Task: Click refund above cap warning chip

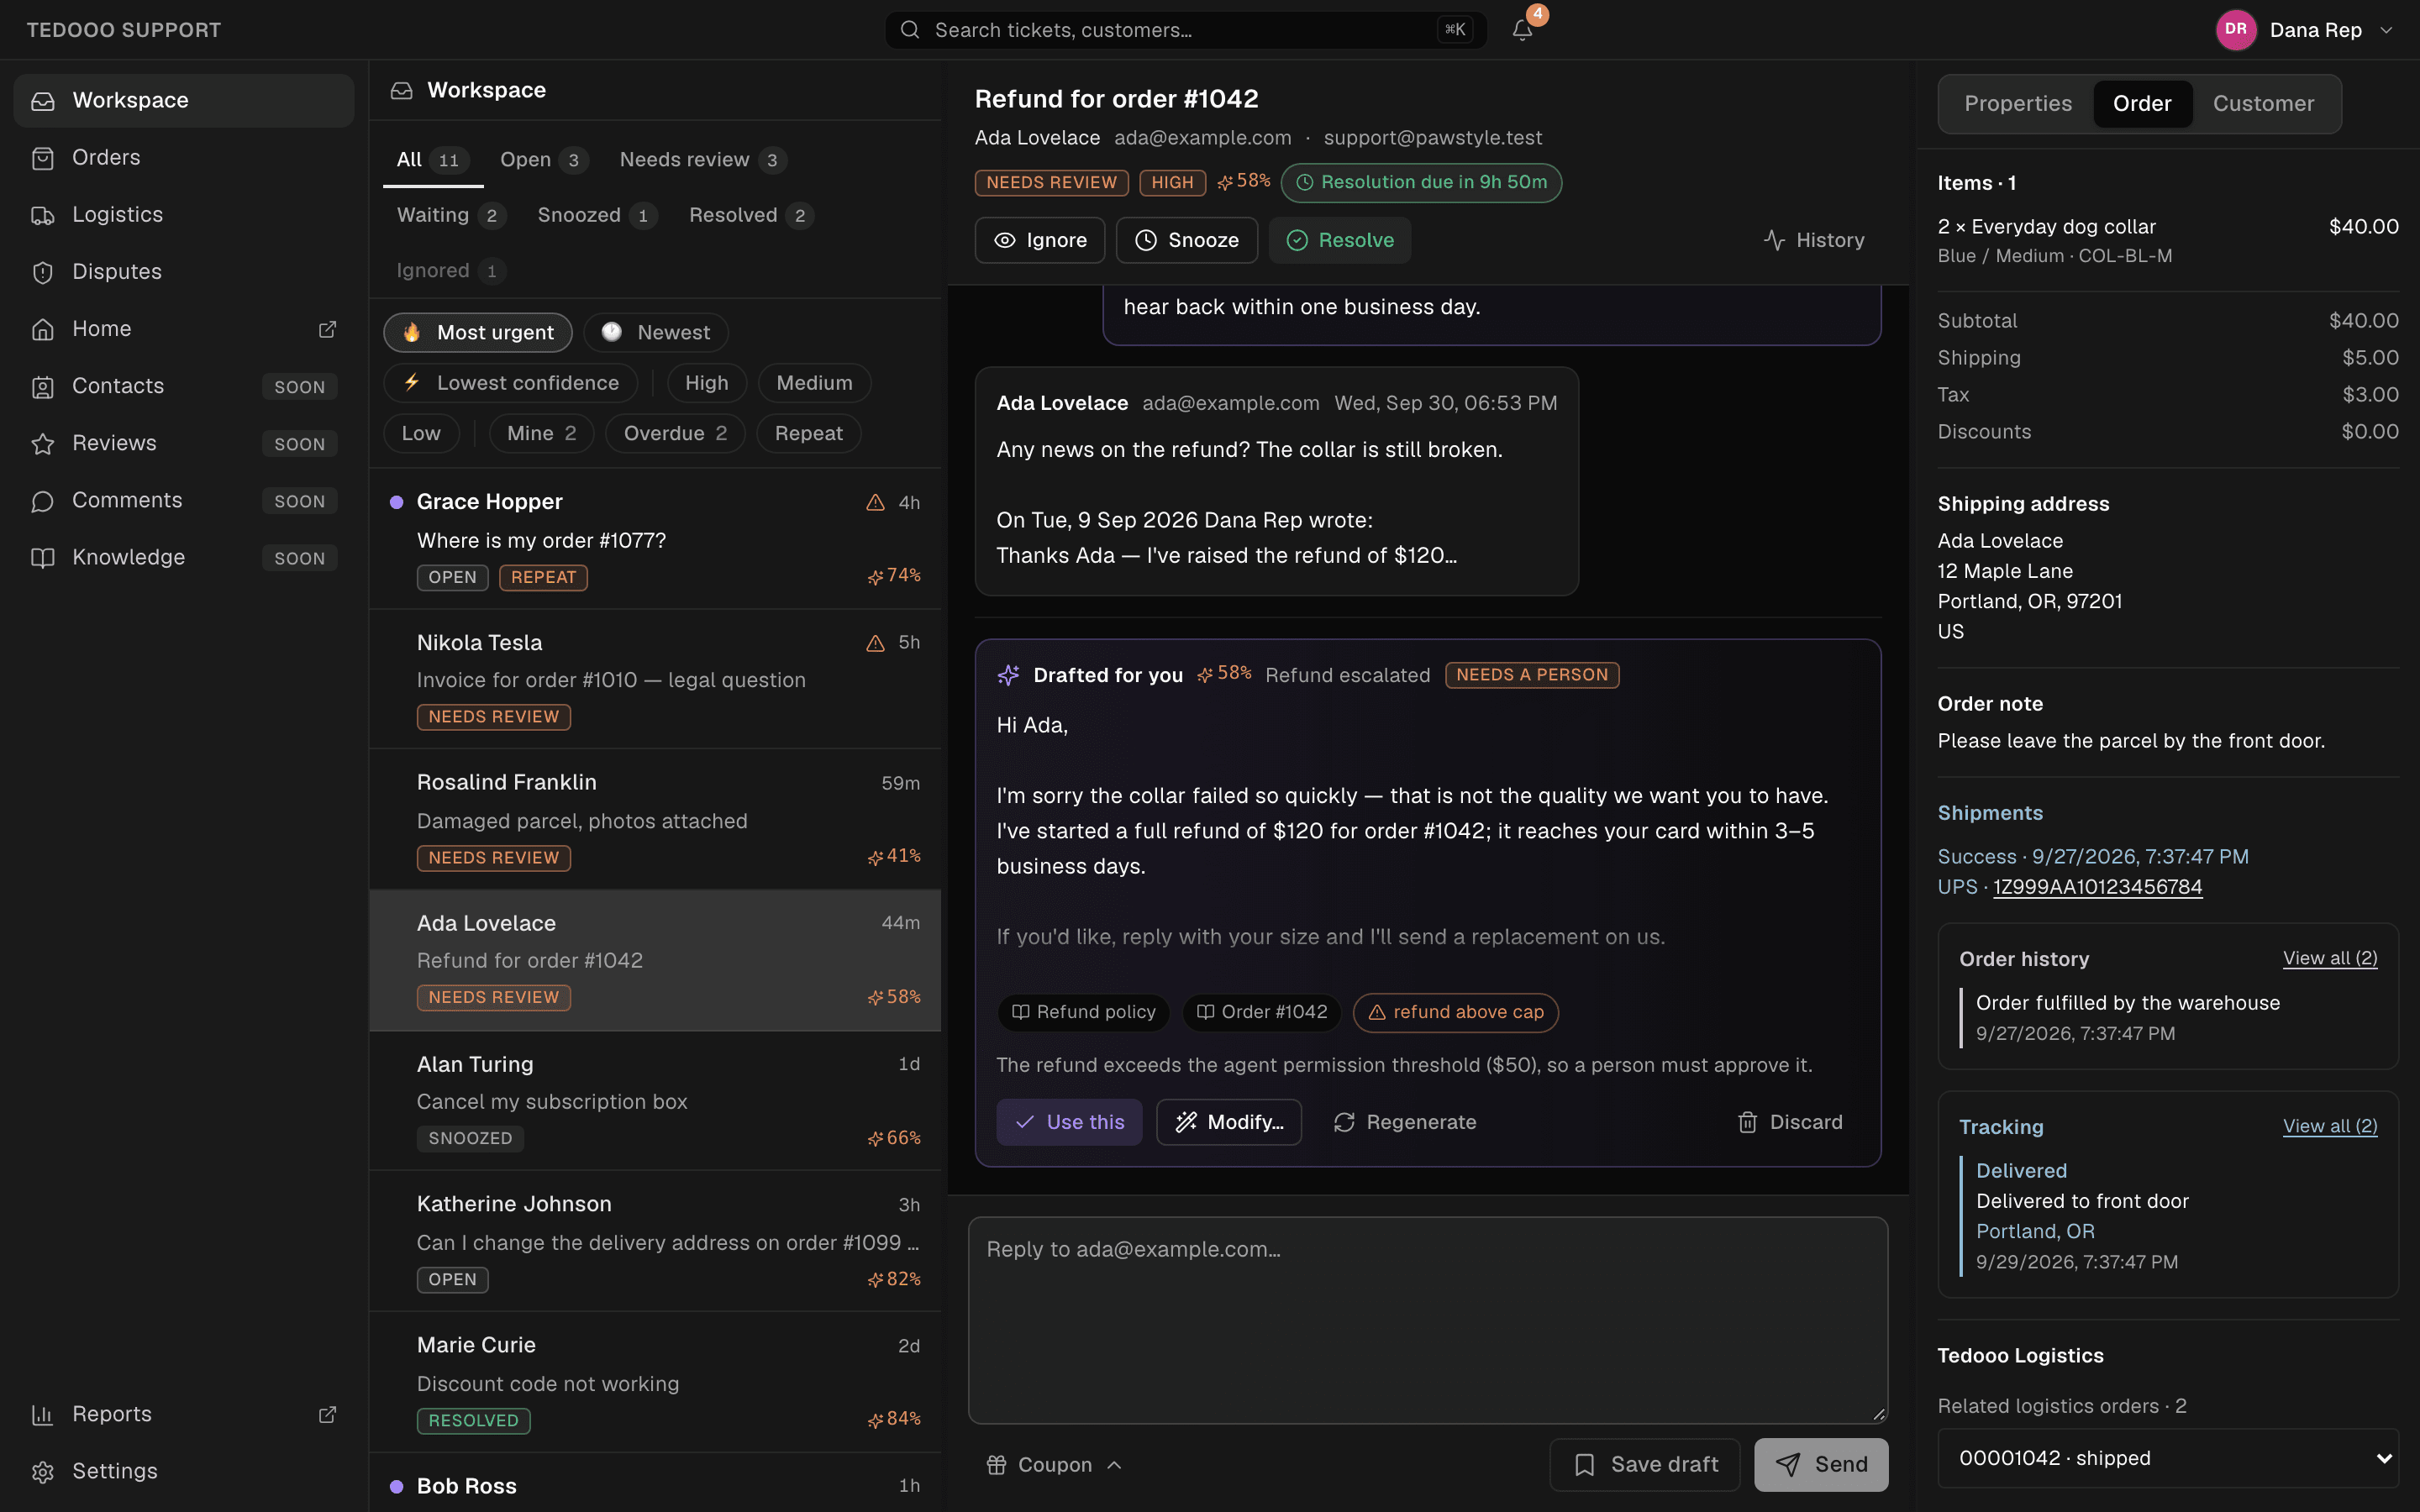Action: coord(1455,1012)
